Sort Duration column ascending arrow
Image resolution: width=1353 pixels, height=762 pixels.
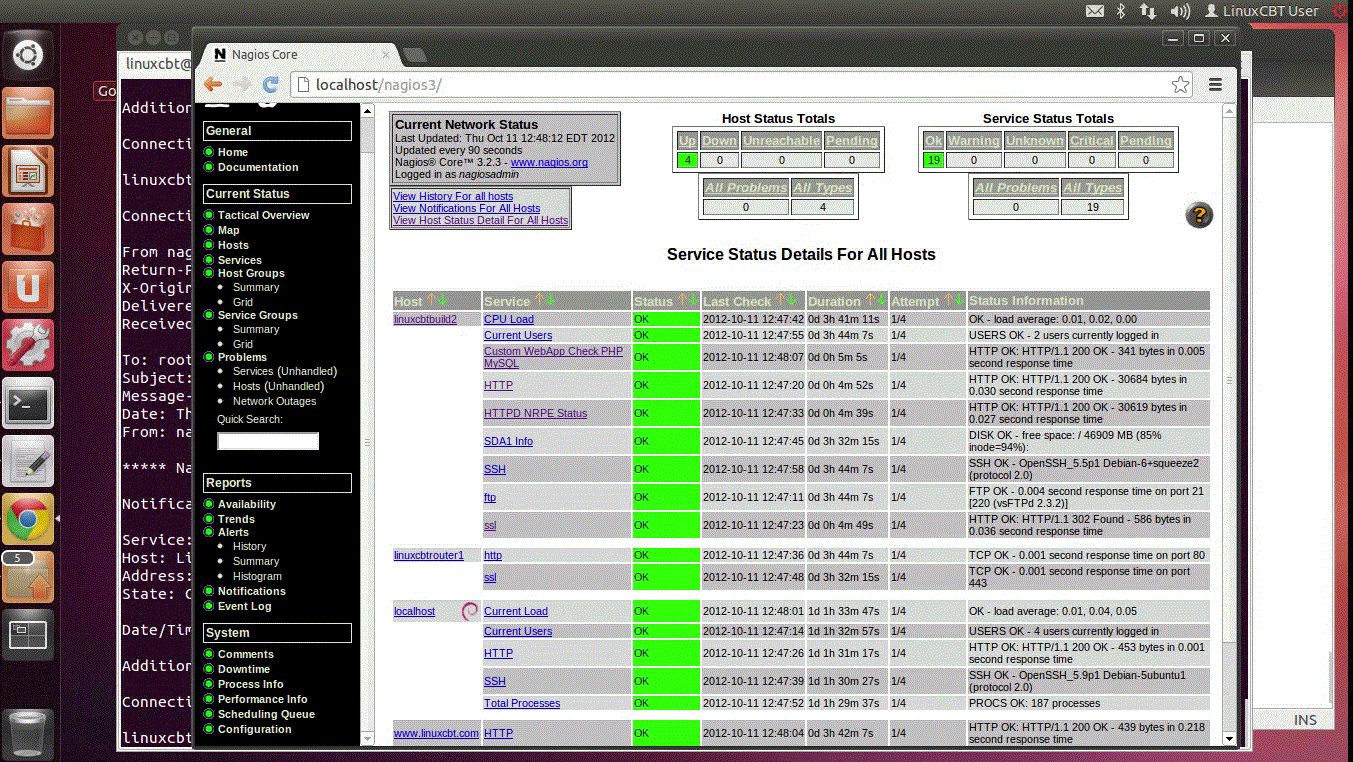[x=868, y=300]
